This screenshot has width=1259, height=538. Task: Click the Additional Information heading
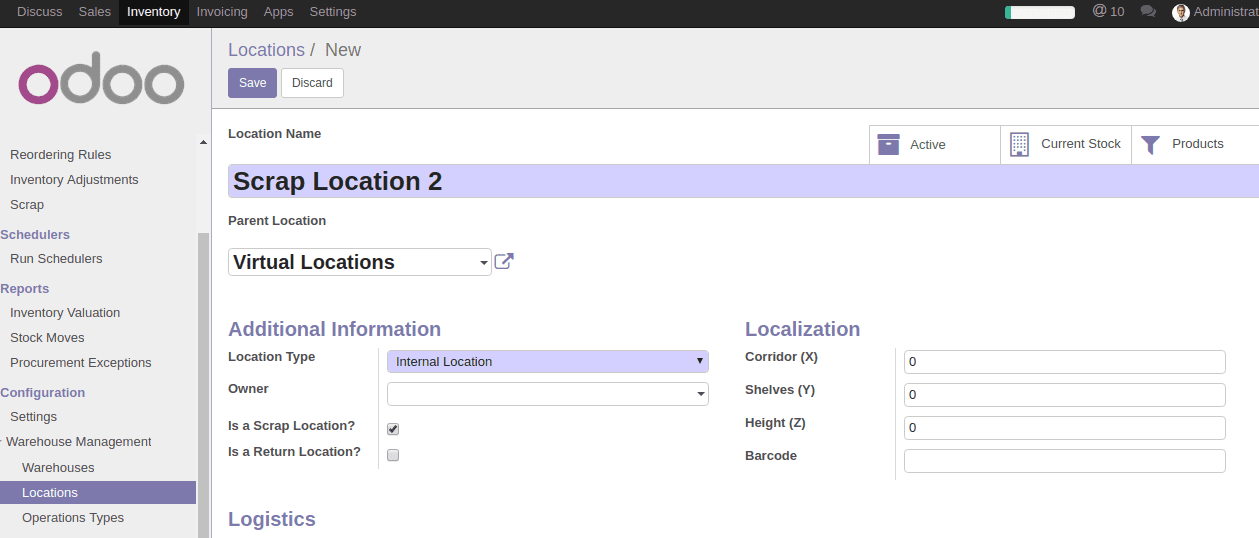click(334, 329)
